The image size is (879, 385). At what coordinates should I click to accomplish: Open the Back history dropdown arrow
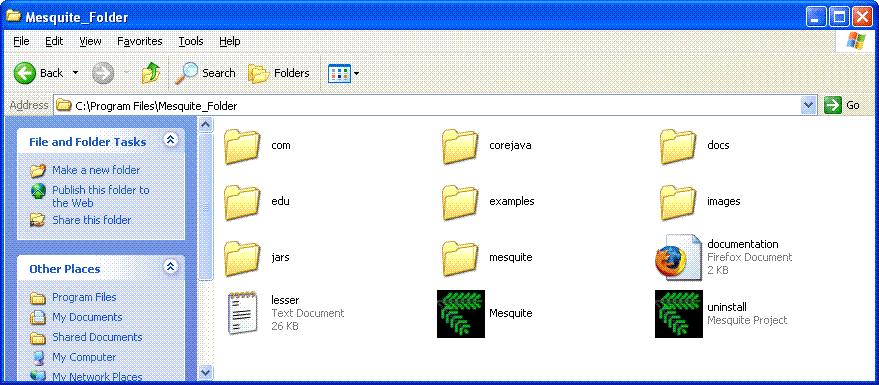76,73
